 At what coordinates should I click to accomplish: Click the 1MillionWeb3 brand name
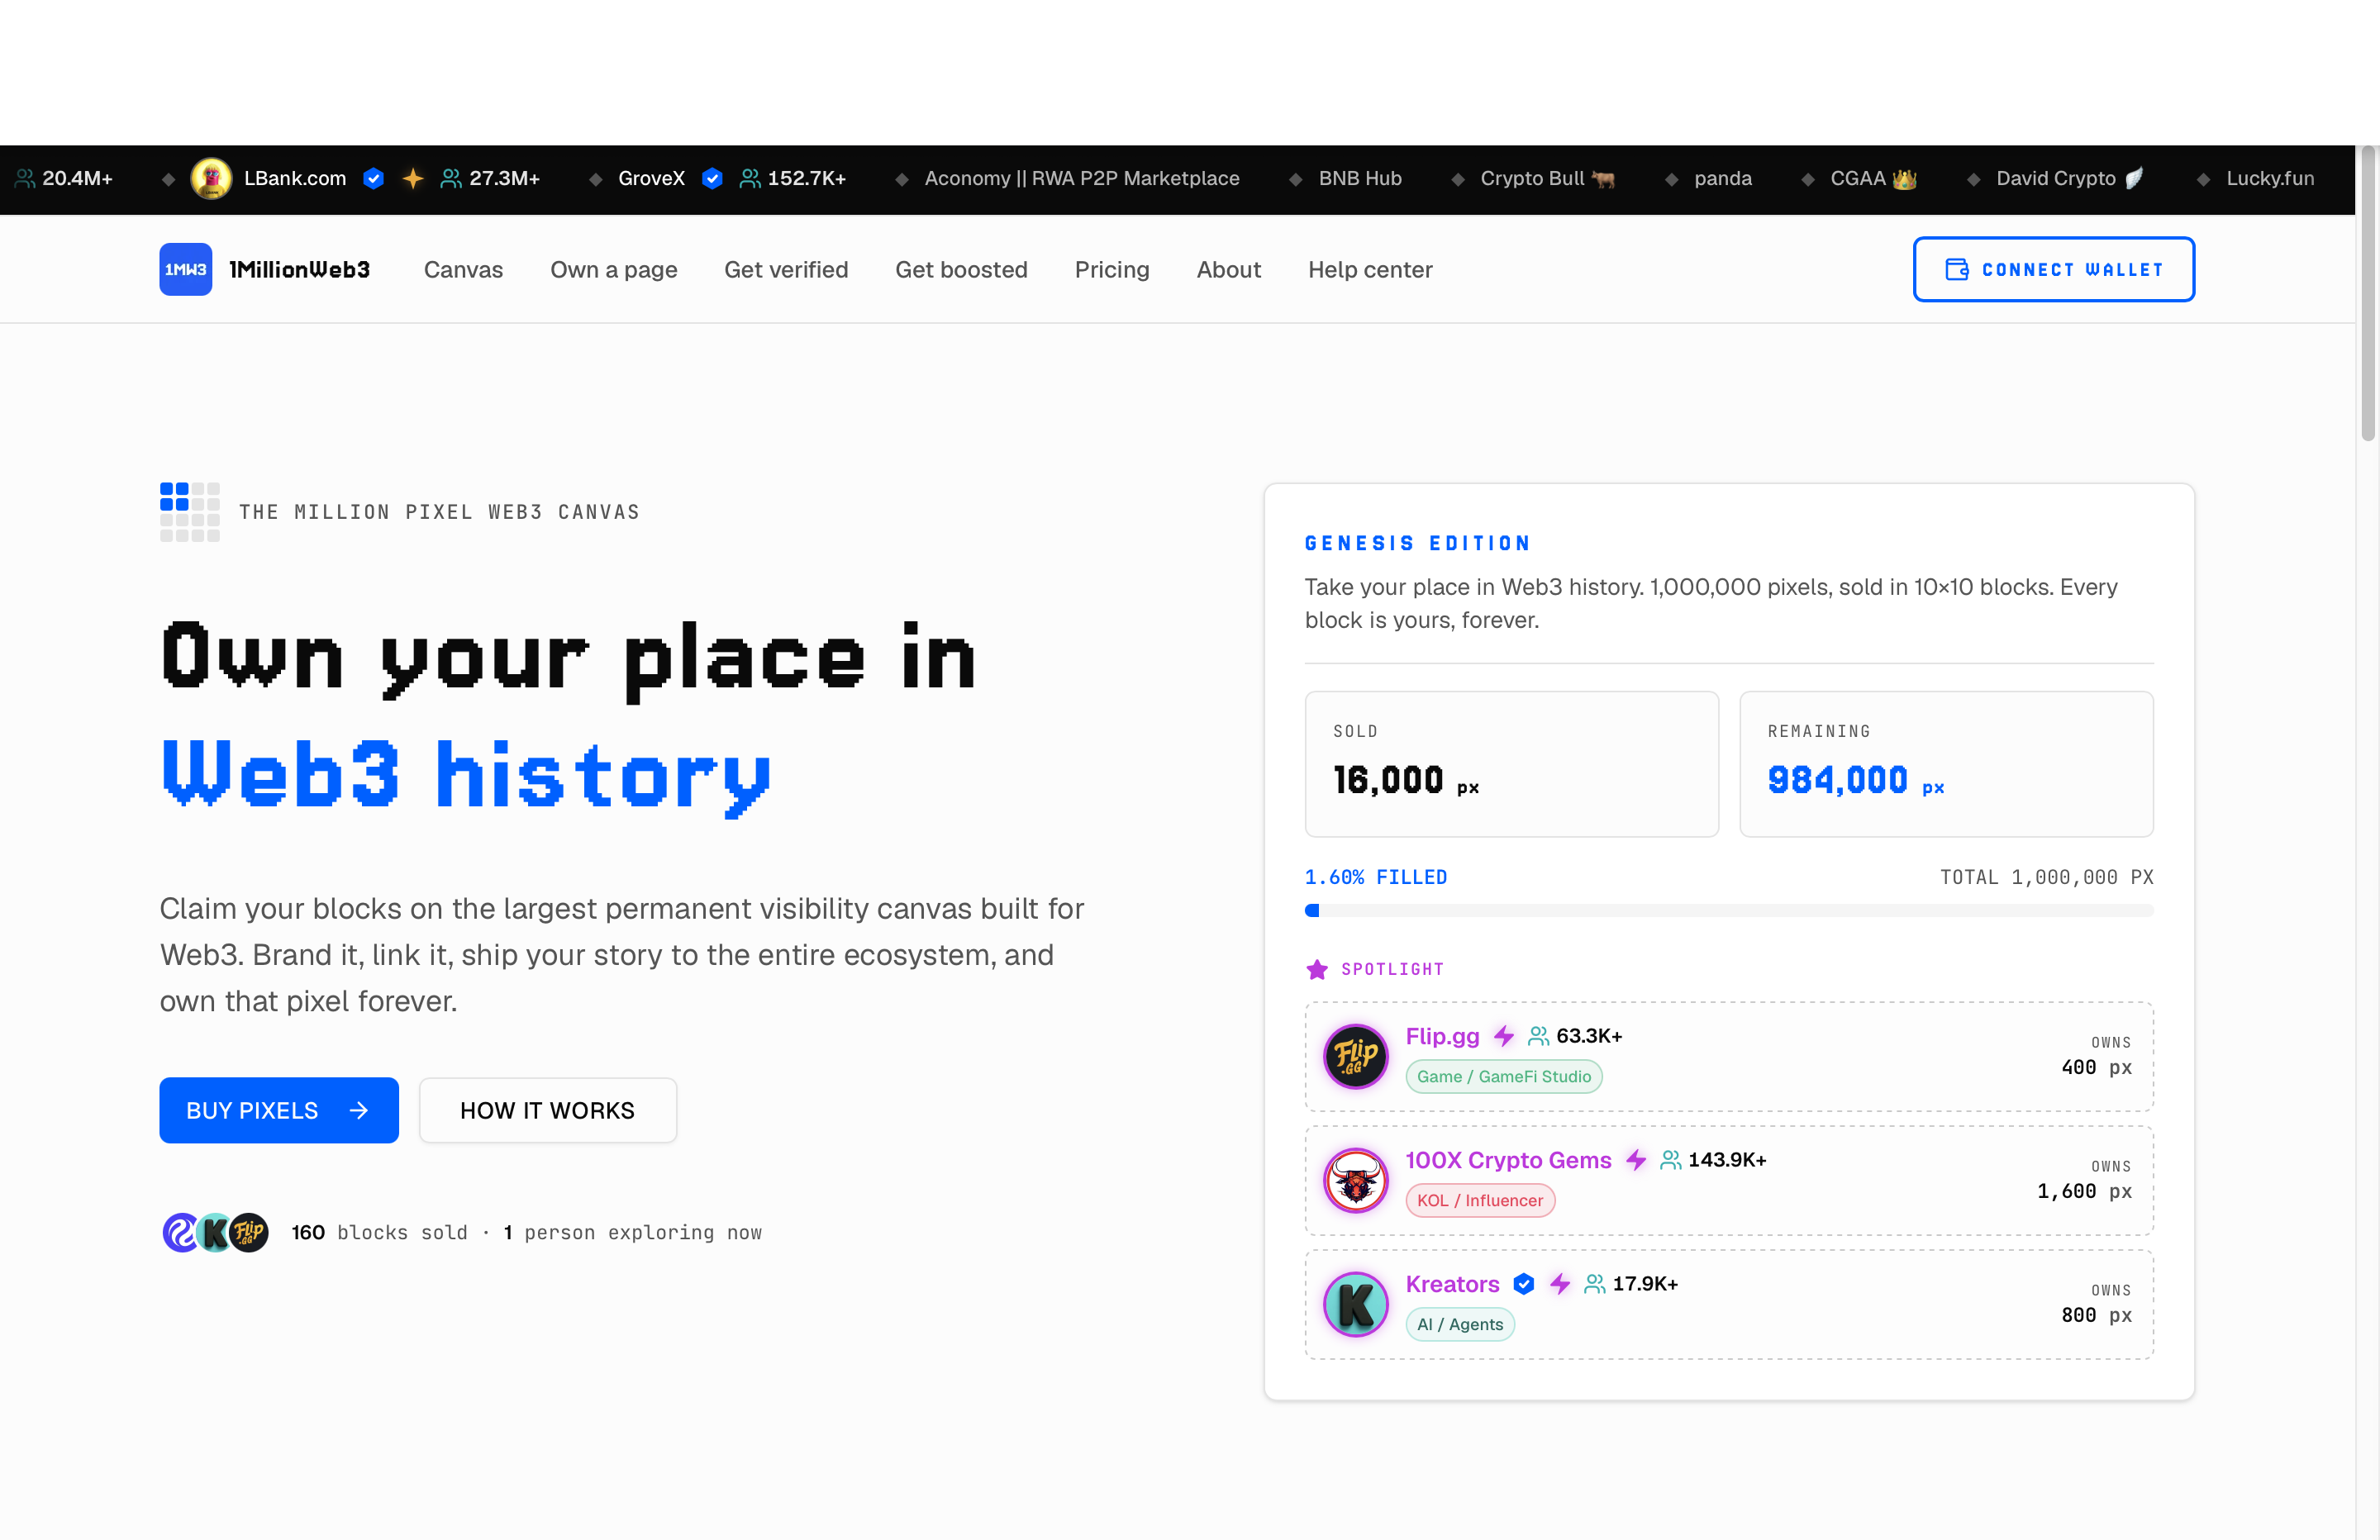click(x=300, y=269)
